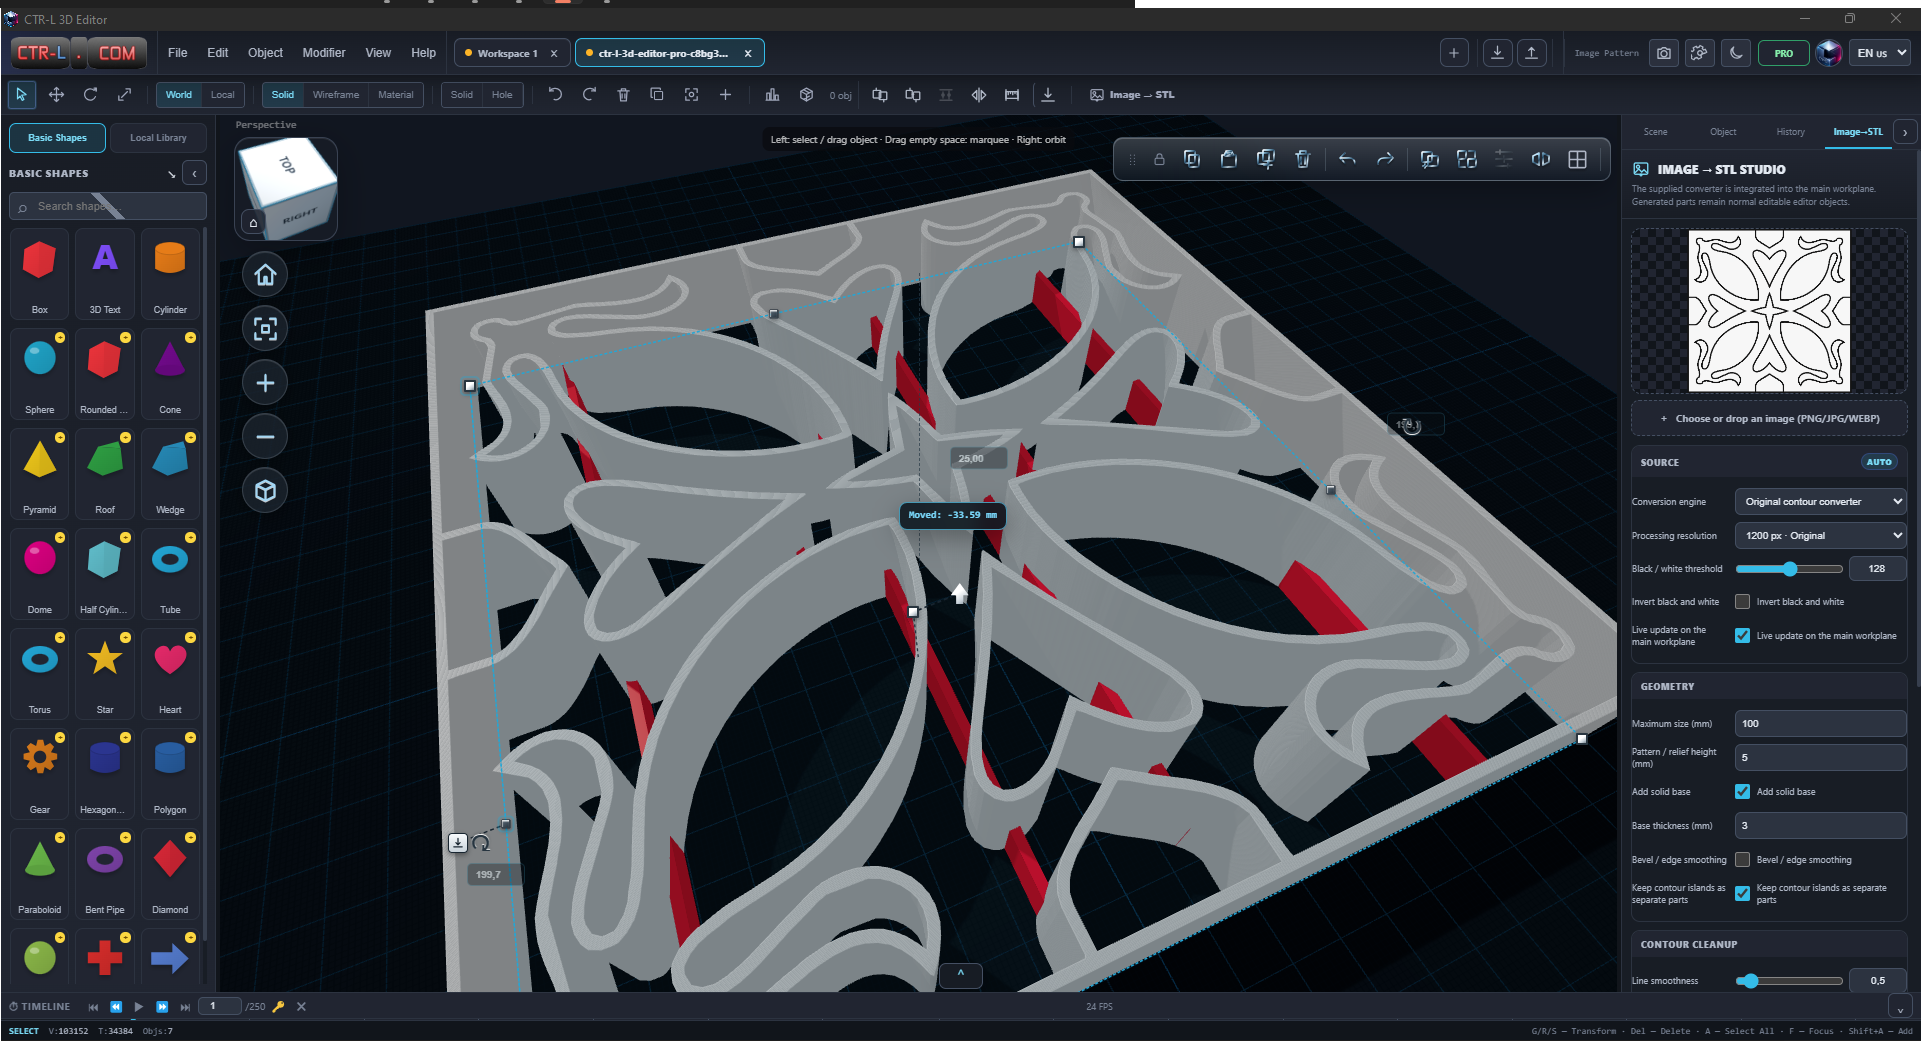This screenshot has height=1041, width=1921.
Task: Expand right panel tabs chevron
Action: coord(1905,132)
